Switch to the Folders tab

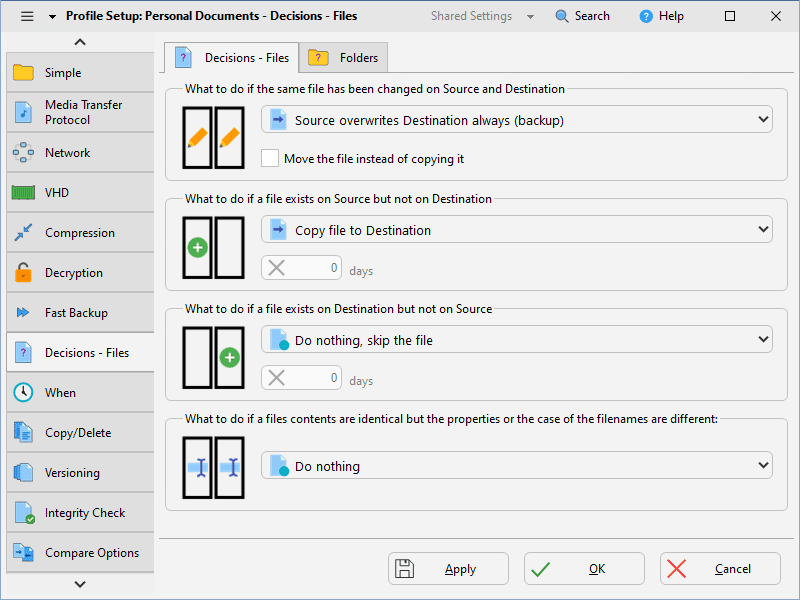pos(344,58)
